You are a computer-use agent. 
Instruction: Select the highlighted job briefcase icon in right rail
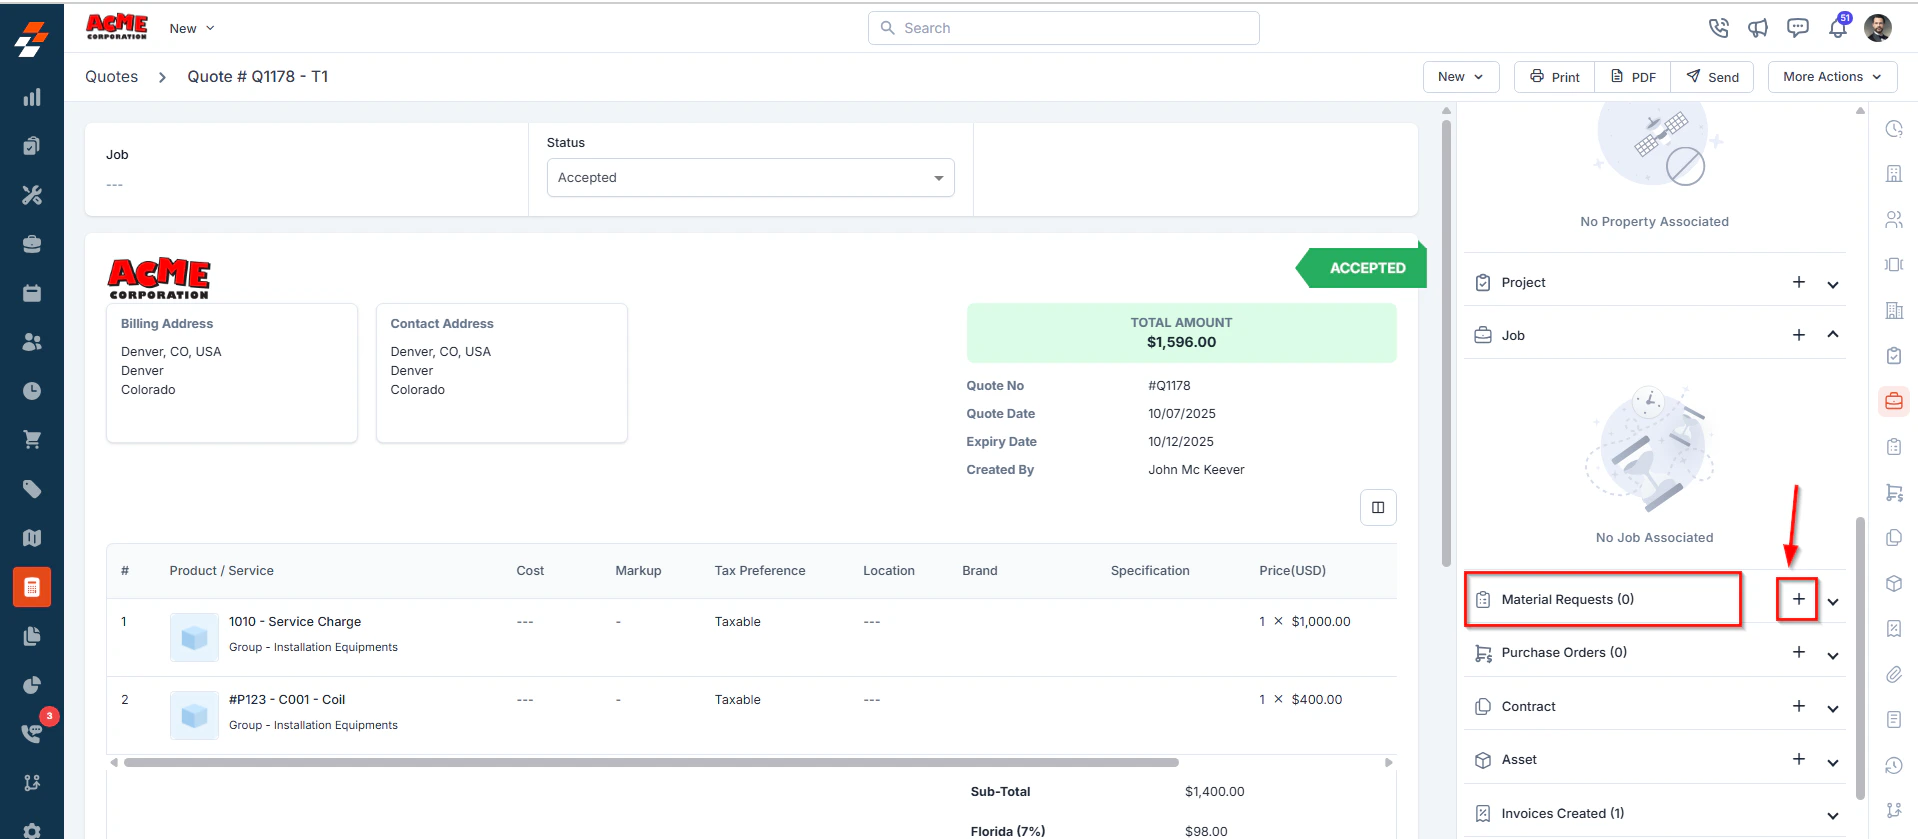(1894, 401)
